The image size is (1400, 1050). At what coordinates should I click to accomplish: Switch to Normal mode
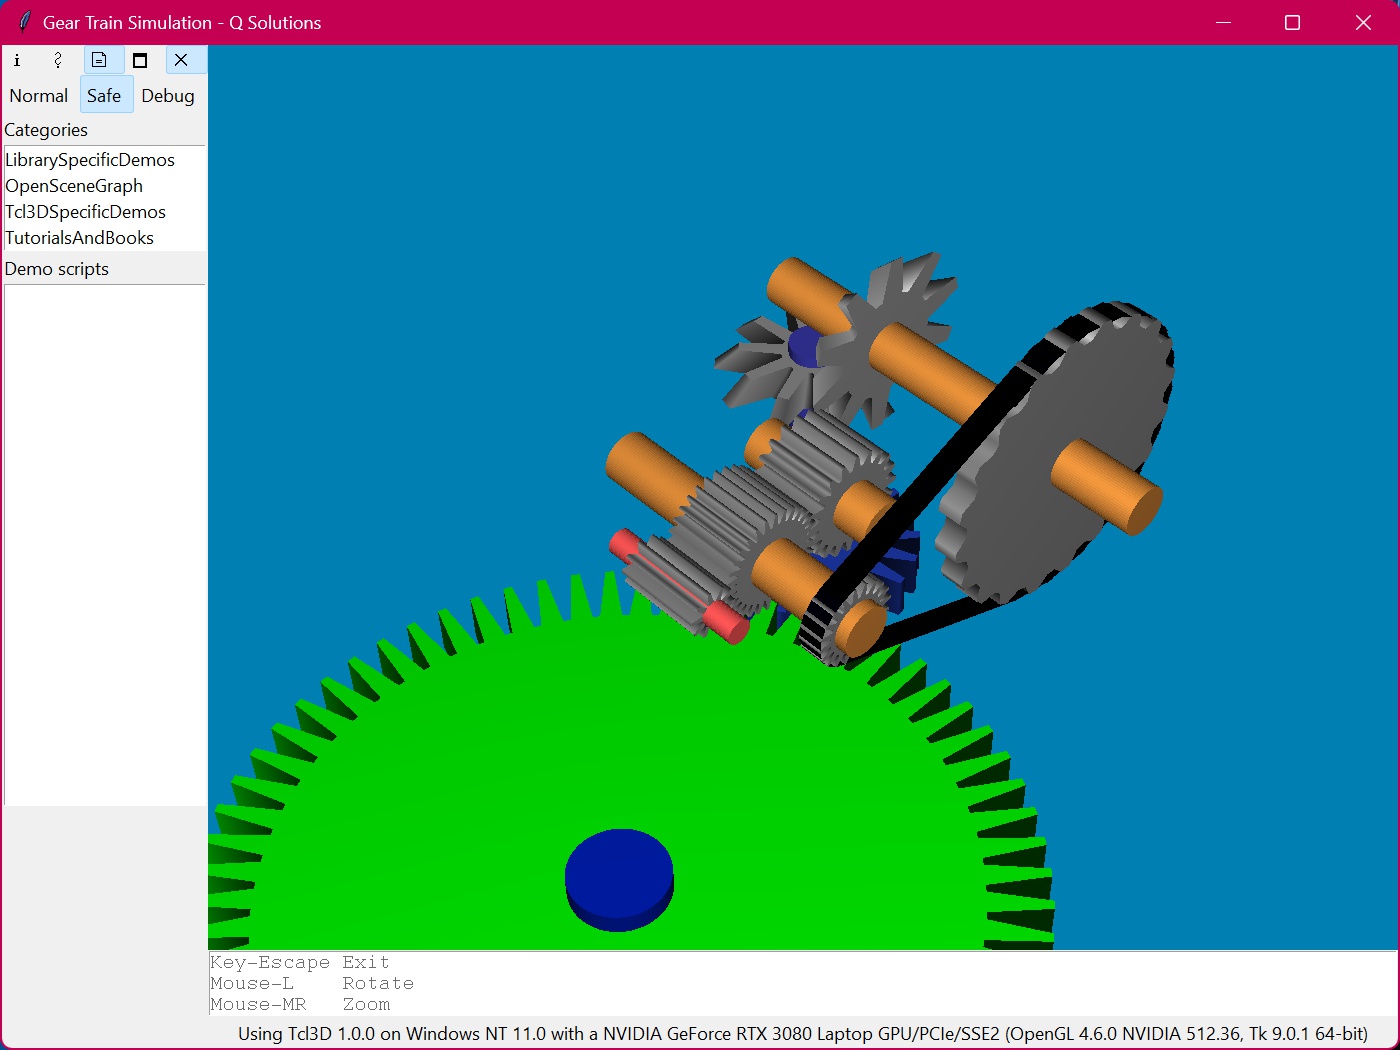tap(39, 96)
